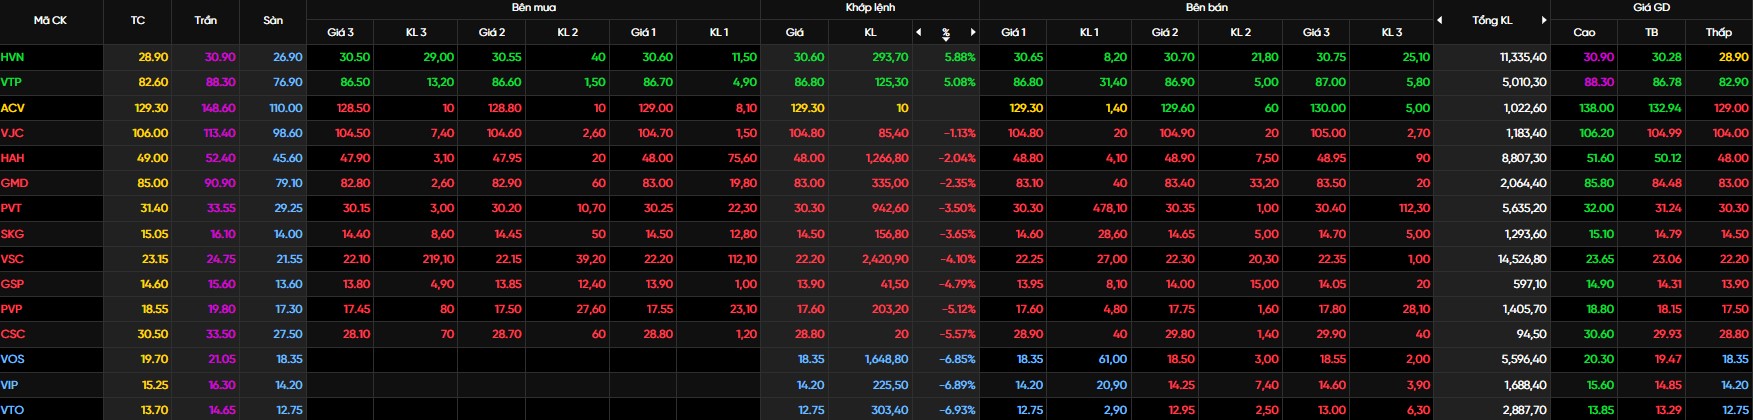Sort by the TC reference price header
The image size is (1753, 420).
click(138, 20)
